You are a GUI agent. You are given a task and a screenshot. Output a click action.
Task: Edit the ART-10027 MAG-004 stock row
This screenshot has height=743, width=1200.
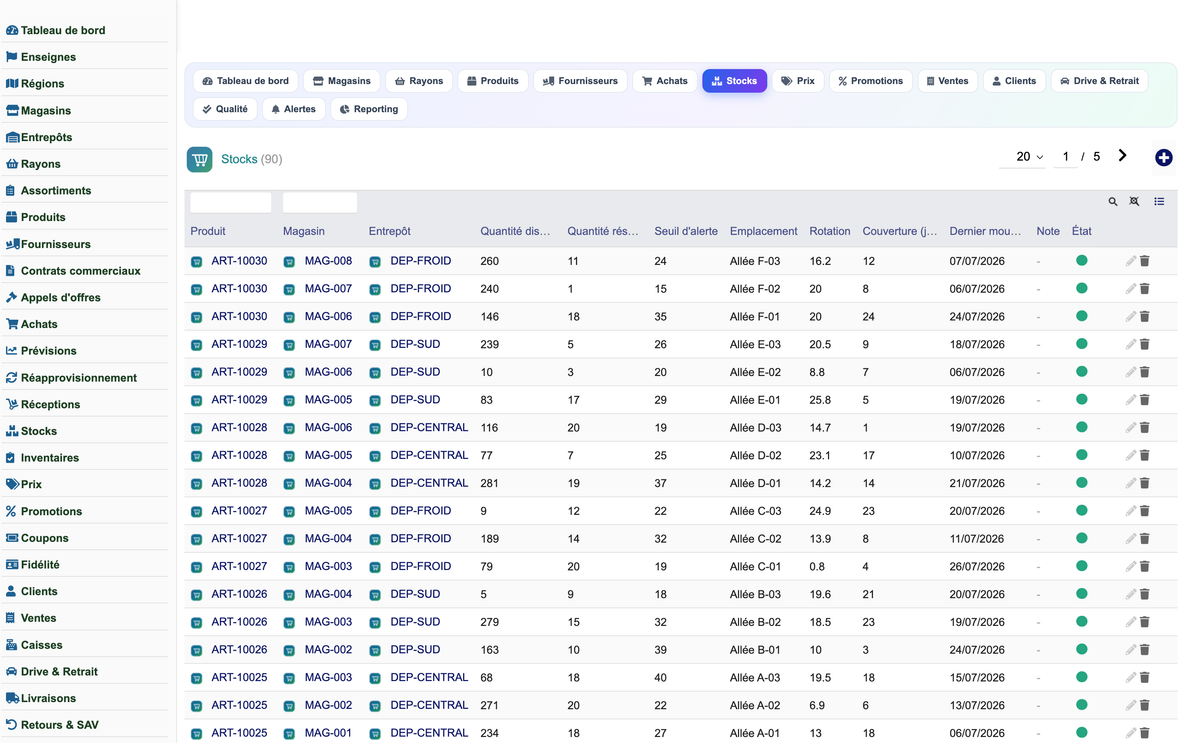click(1130, 538)
